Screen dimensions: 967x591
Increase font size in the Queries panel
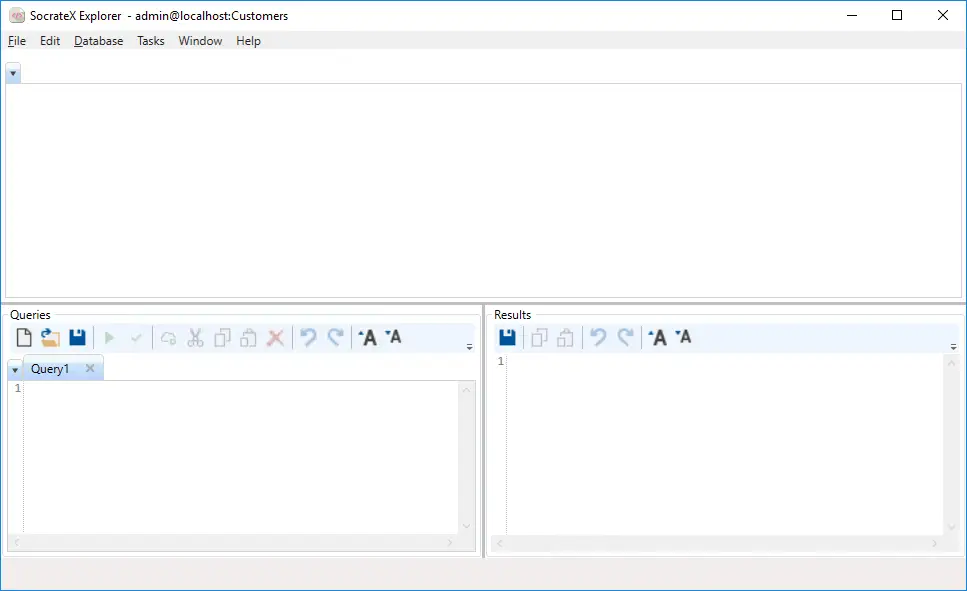[368, 337]
